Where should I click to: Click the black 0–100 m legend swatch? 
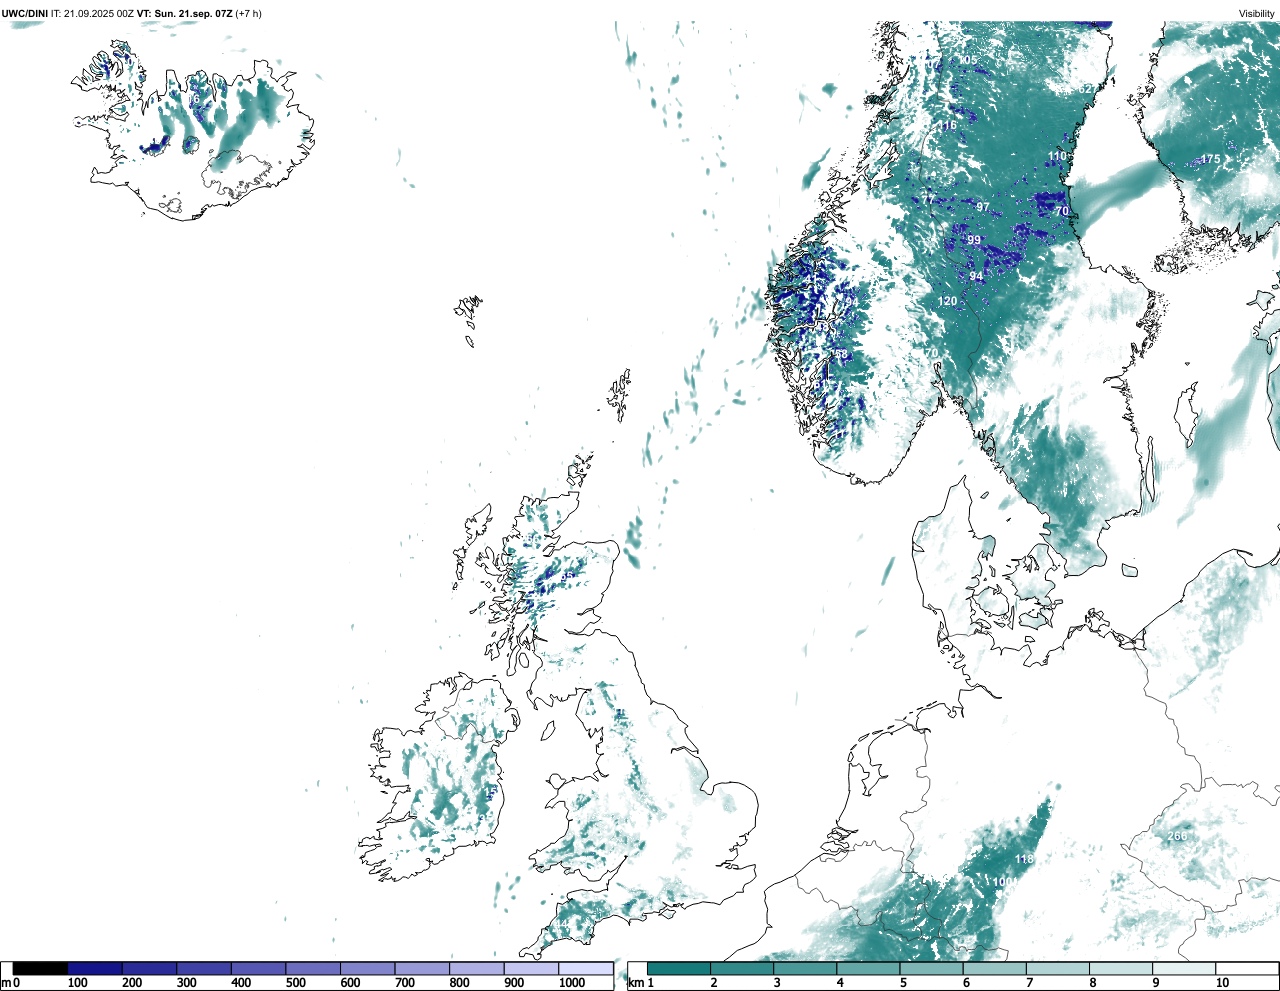pyautogui.click(x=40, y=969)
